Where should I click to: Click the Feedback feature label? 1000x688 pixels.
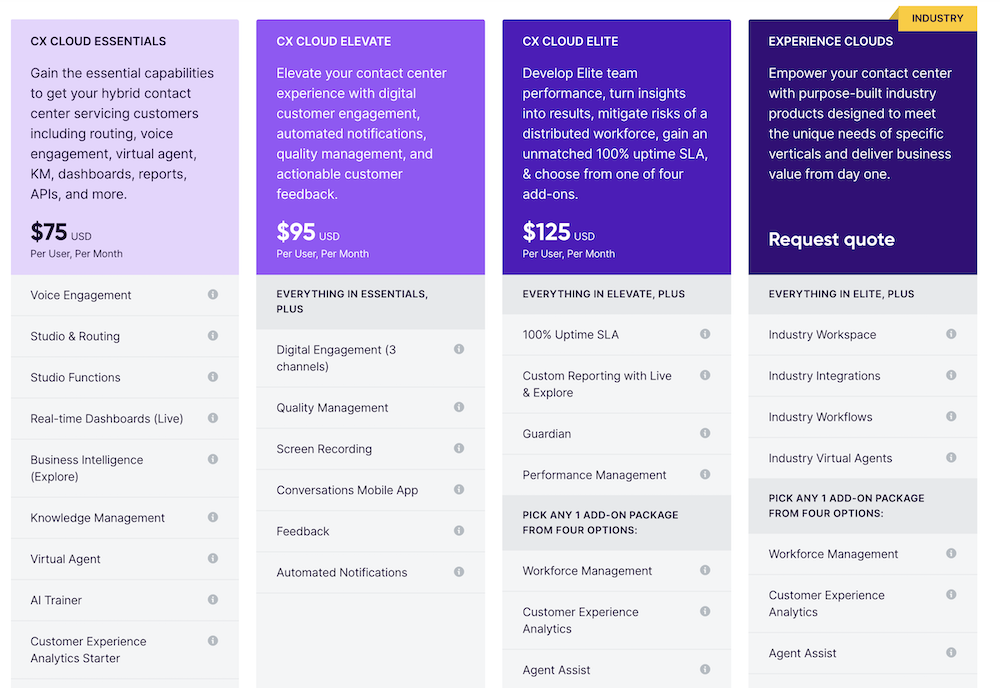coord(303,531)
